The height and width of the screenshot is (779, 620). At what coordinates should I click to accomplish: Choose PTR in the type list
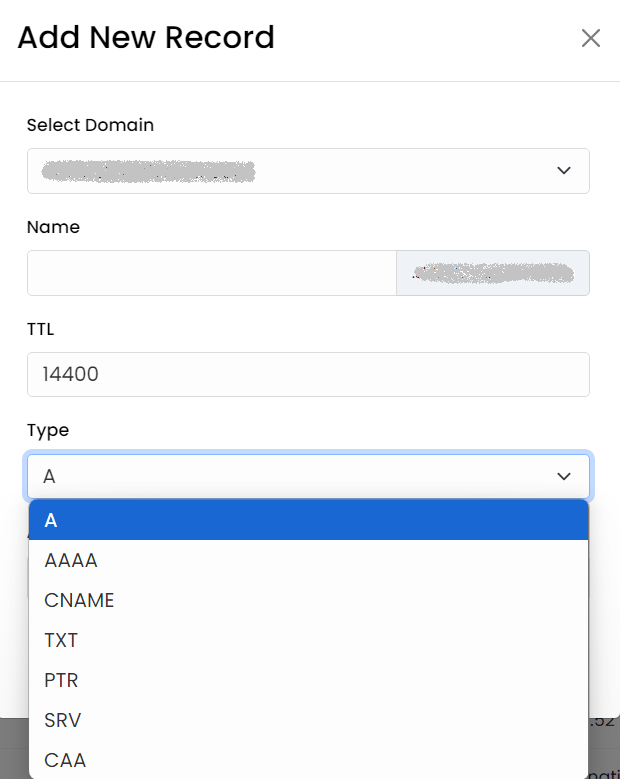coord(309,680)
